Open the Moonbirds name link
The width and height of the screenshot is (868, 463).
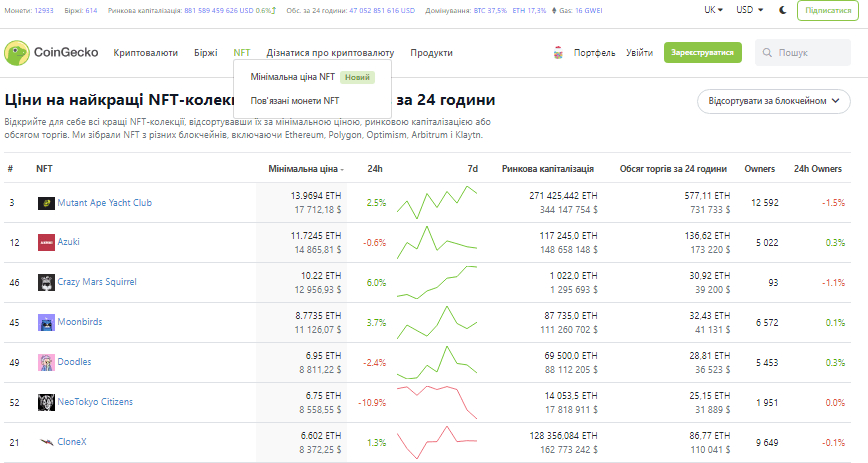click(x=80, y=322)
